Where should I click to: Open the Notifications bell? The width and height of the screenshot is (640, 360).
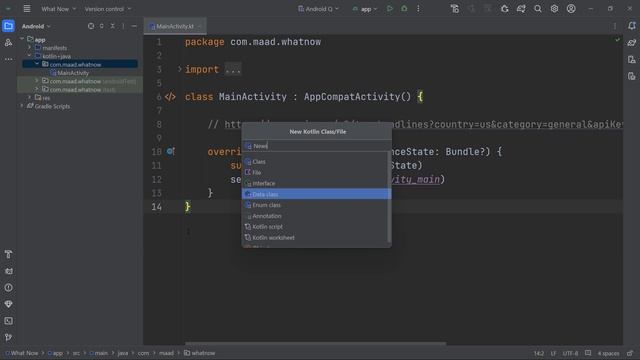[x=632, y=26]
